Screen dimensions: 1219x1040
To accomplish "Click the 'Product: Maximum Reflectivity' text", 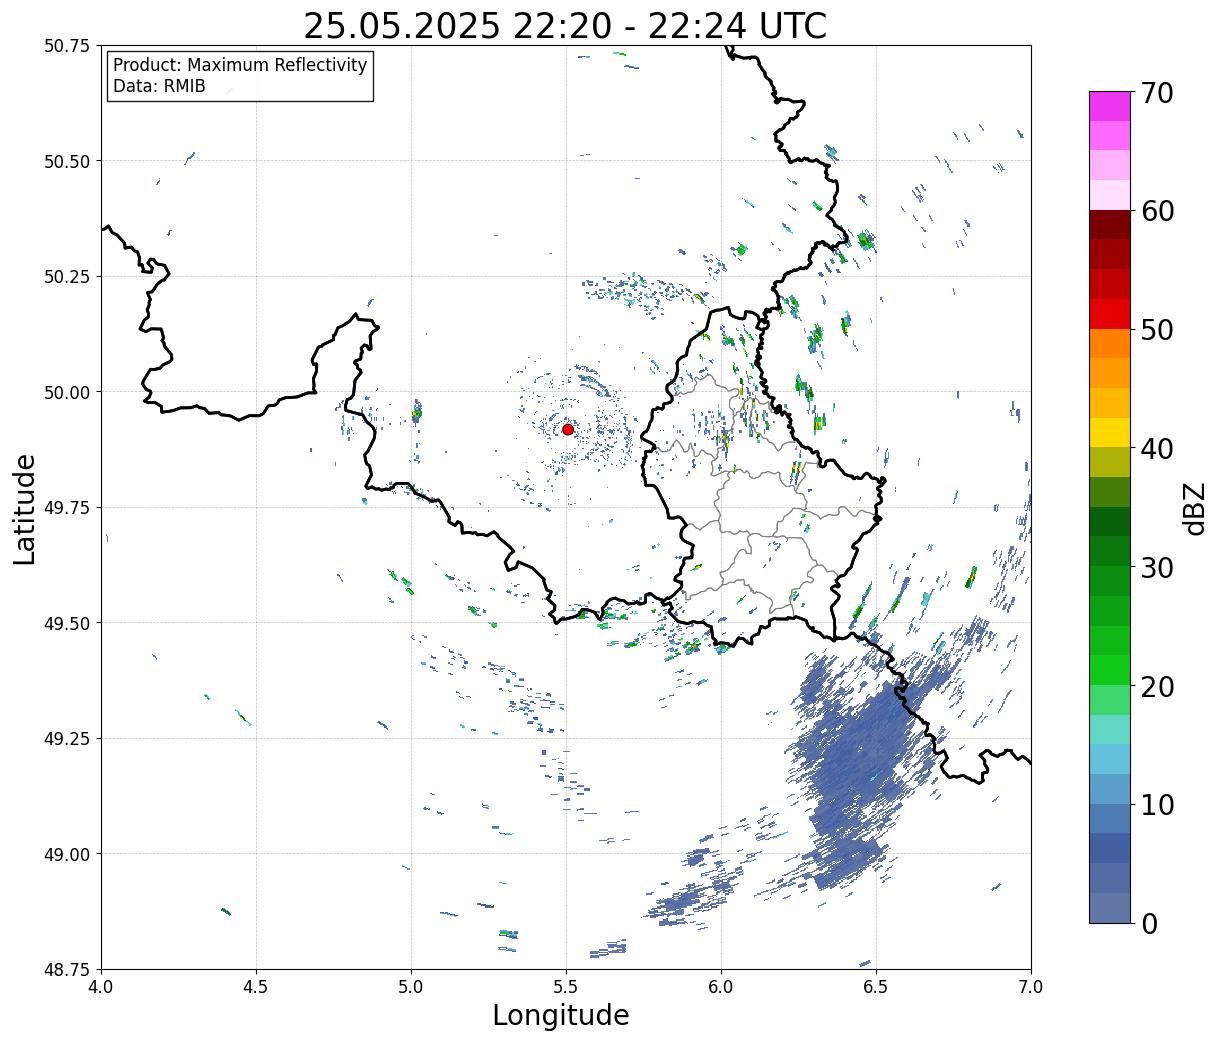I will click(240, 66).
